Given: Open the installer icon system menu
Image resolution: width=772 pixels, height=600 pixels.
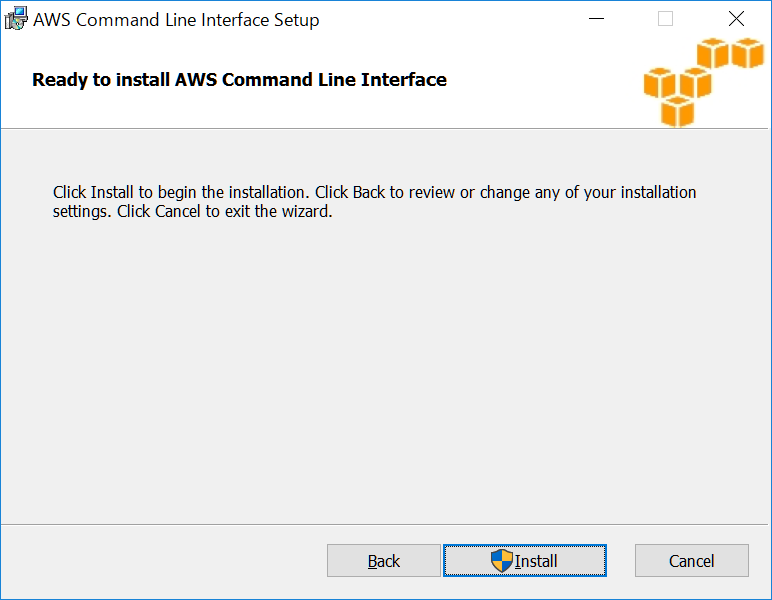Looking at the screenshot, I should tap(17, 19).
